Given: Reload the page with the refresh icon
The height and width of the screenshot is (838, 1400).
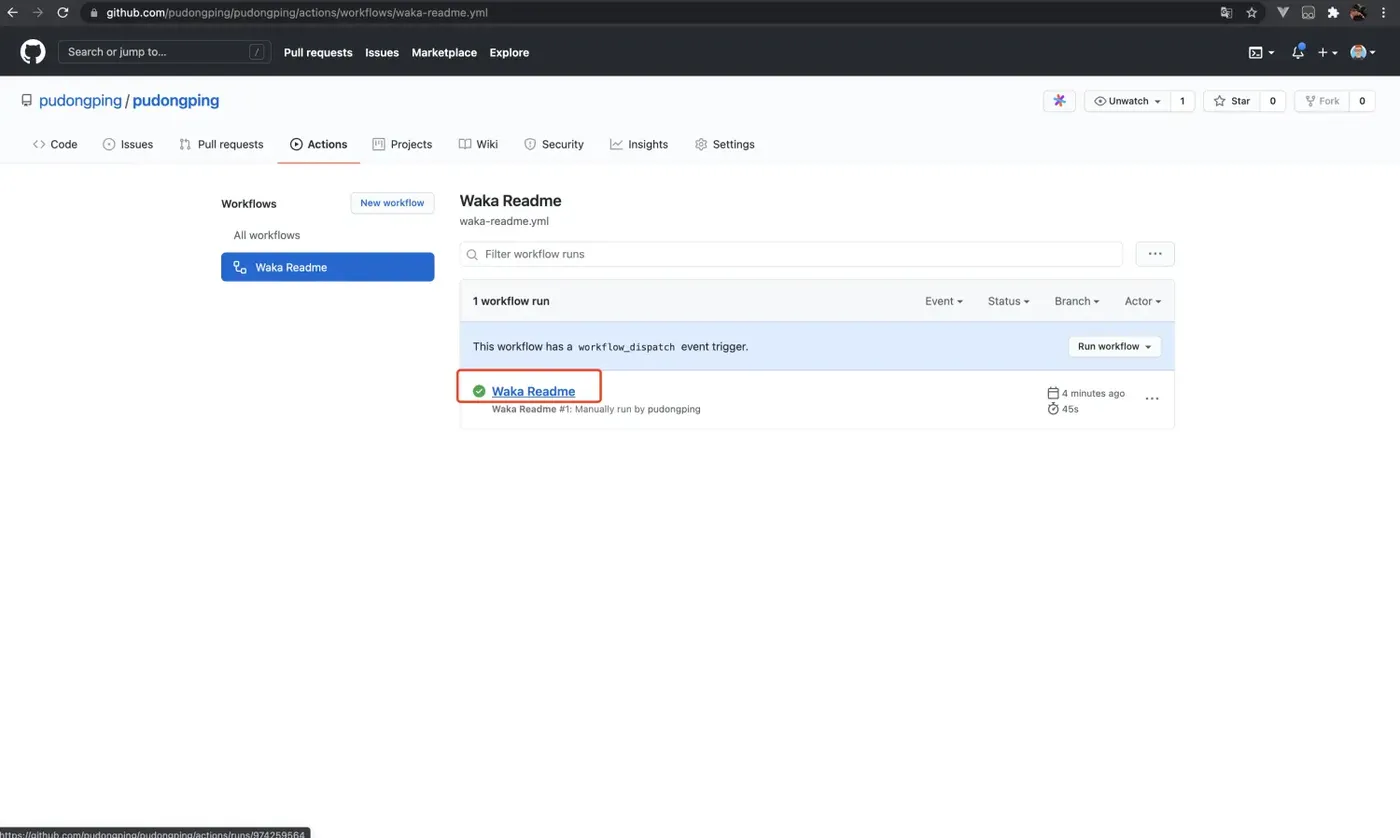Looking at the screenshot, I should pos(63,13).
